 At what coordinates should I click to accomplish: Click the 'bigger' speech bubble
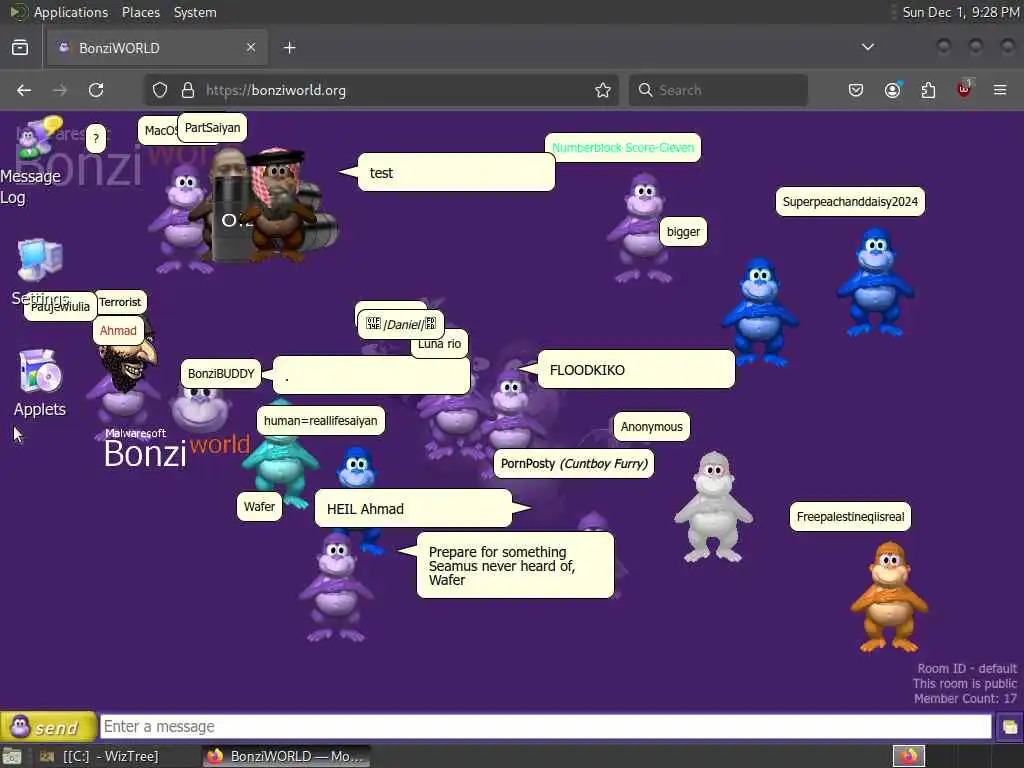[683, 232]
